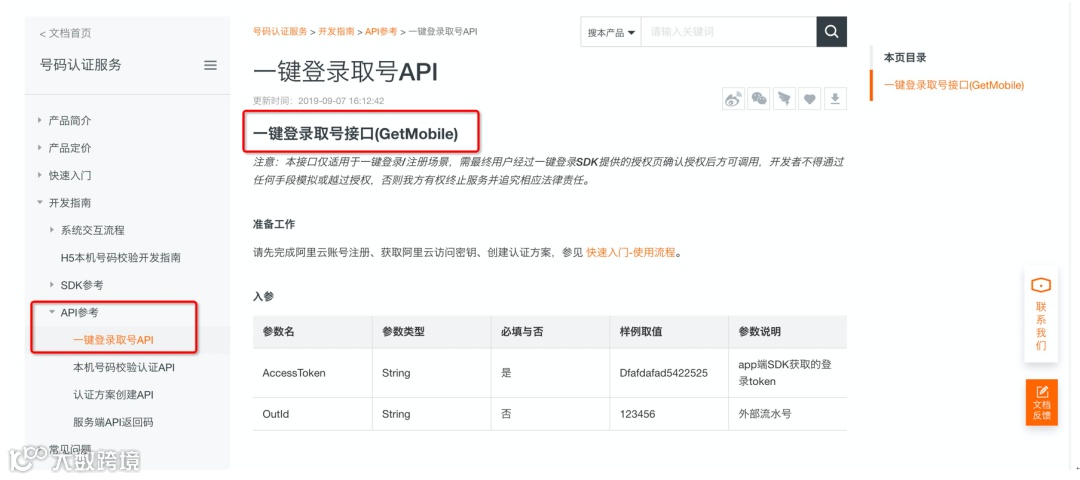1080x480 pixels.
Task: Click the update time 2019-09-07 text
Action: coord(341,101)
